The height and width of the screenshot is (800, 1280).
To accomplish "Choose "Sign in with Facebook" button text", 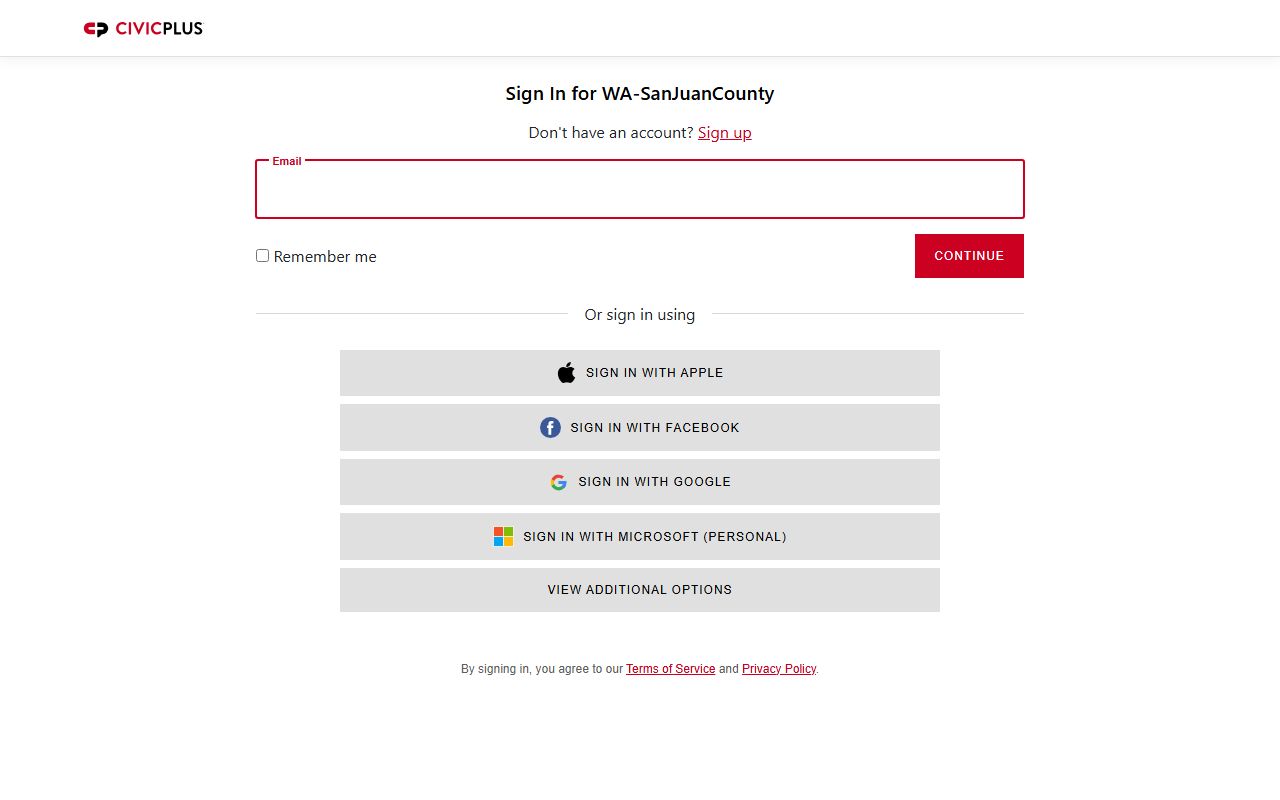I will pos(655,428).
